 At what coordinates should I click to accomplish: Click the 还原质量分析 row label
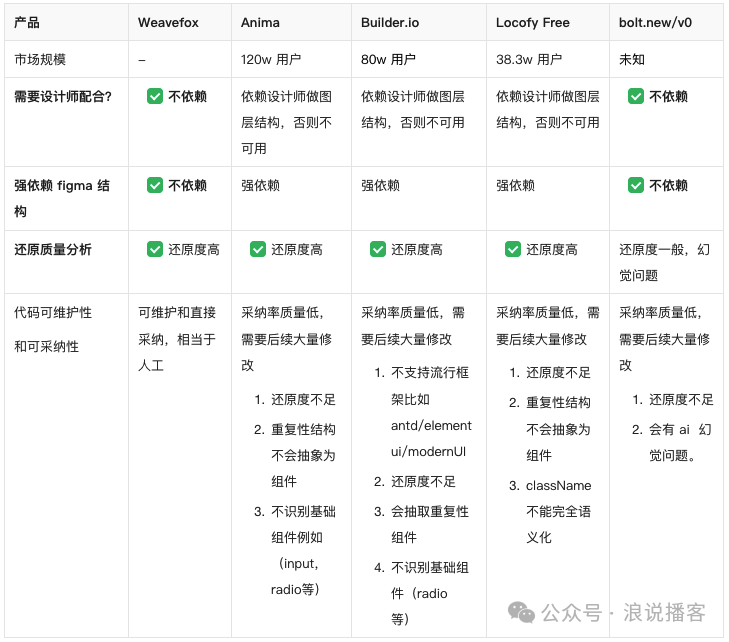(x=53, y=249)
